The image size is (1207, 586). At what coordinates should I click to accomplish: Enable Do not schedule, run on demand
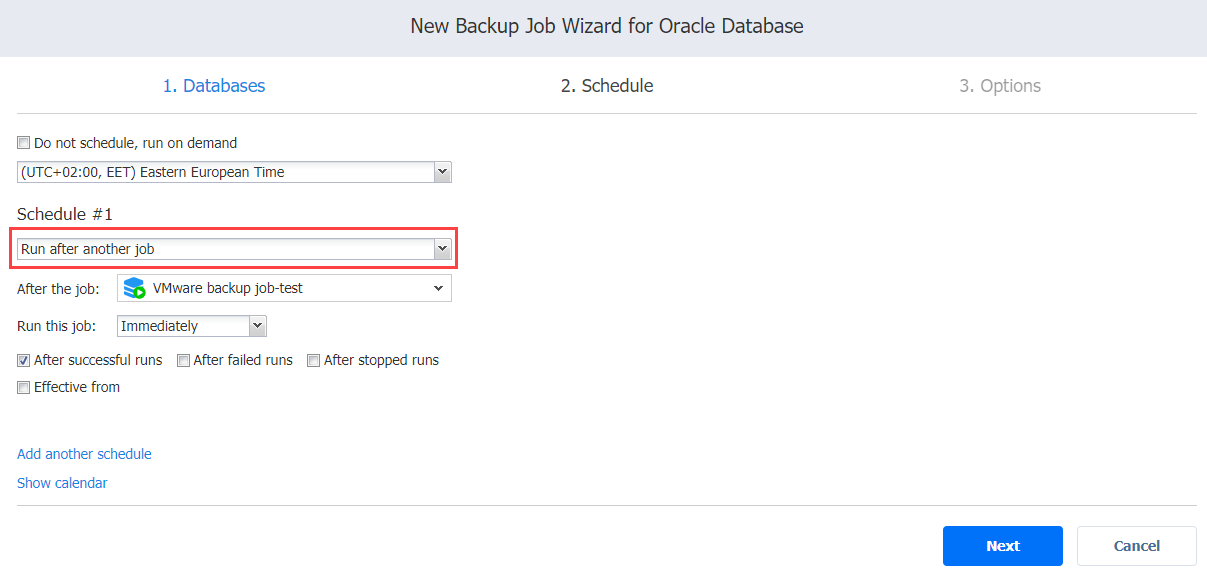pyautogui.click(x=24, y=143)
